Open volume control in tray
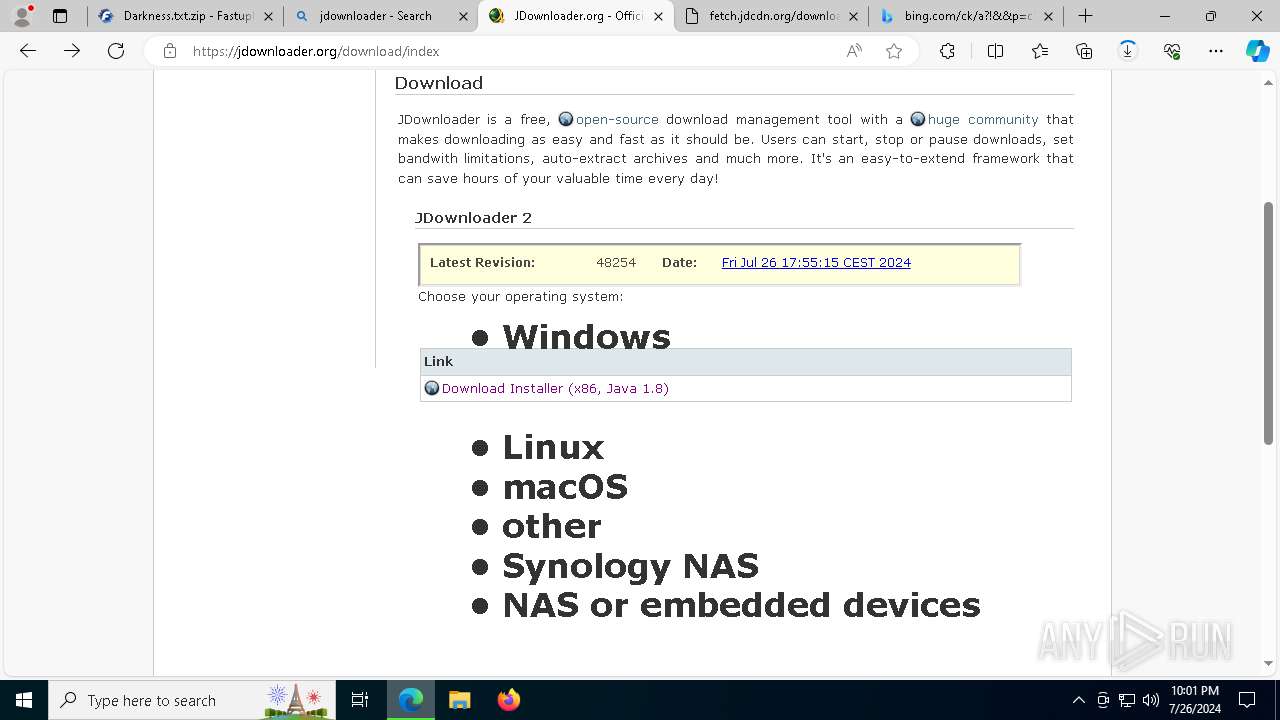This screenshot has height=720, width=1280. pos(1151,700)
